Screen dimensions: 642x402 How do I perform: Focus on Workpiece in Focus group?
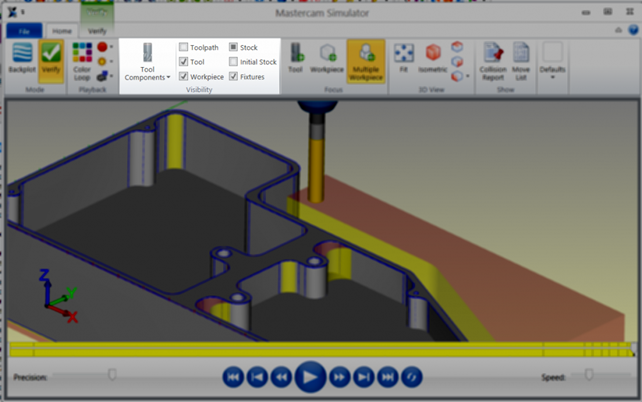tap(327, 58)
